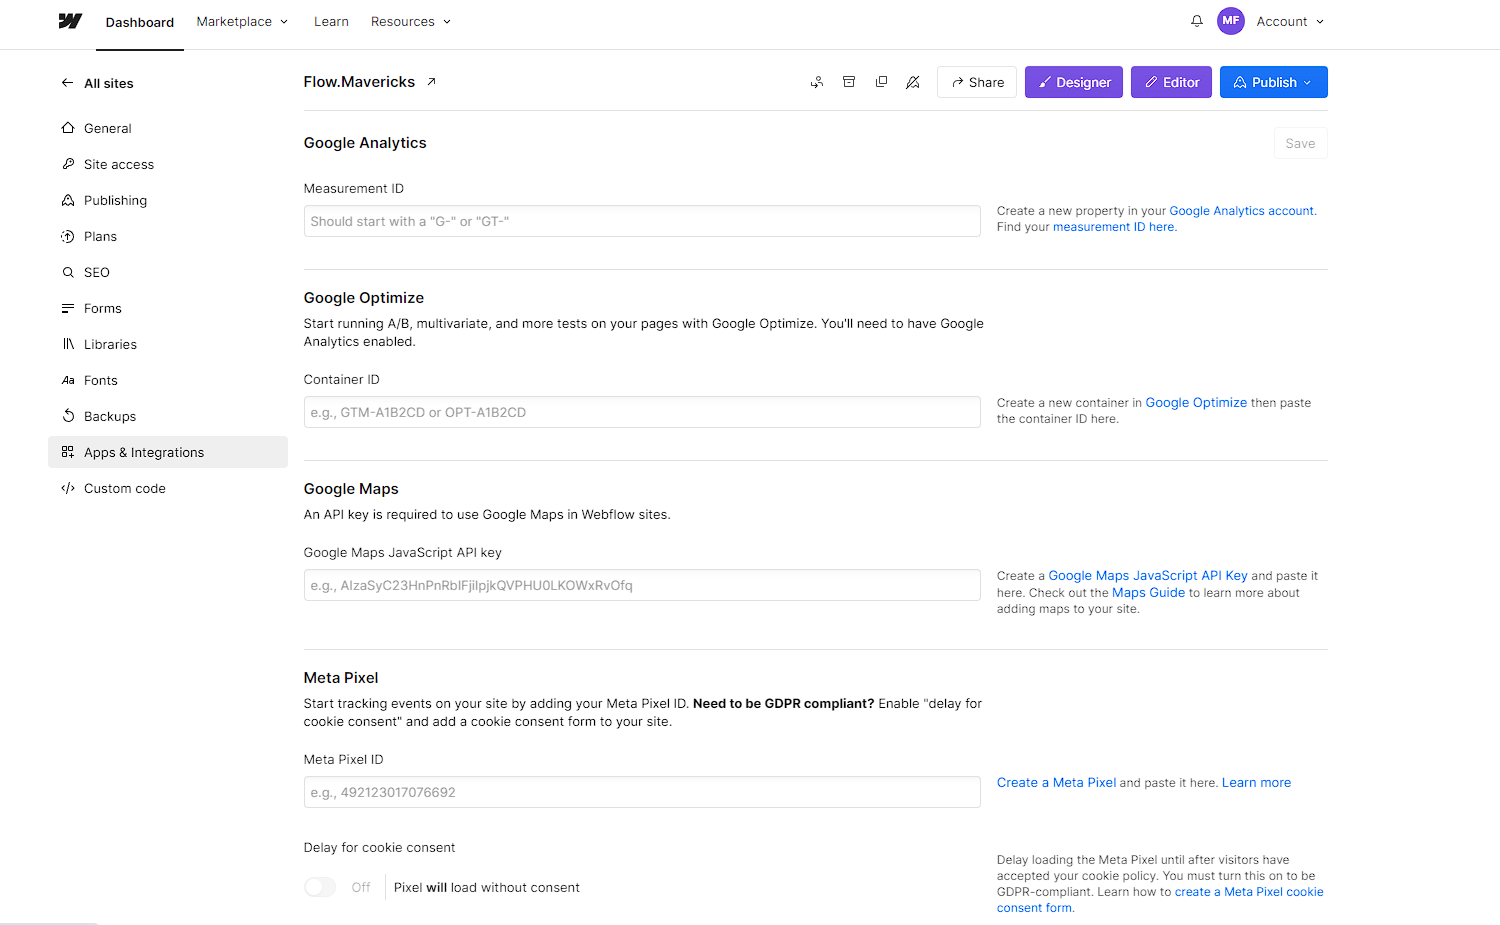Expand the Marketplace dropdown
The height and width of the screenshot is (925, 1500).
tap(242, 21)
